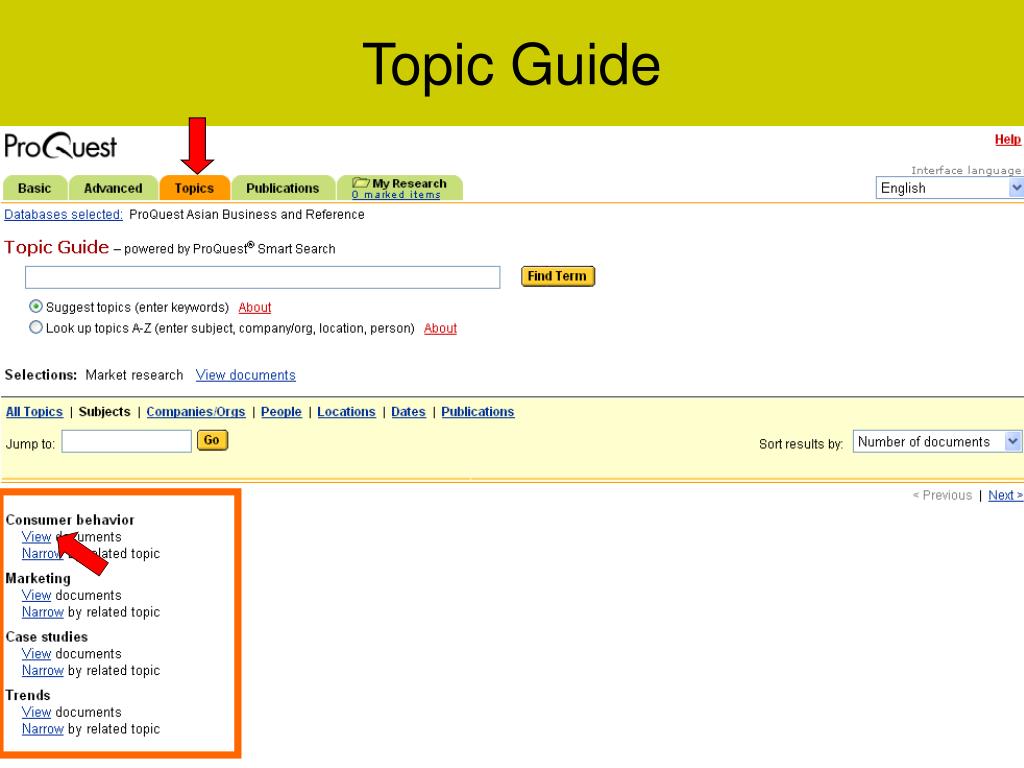The image size is (1024, 768).
Task: Select Look up topics A-Z radio button
Action: pos(36,327)
